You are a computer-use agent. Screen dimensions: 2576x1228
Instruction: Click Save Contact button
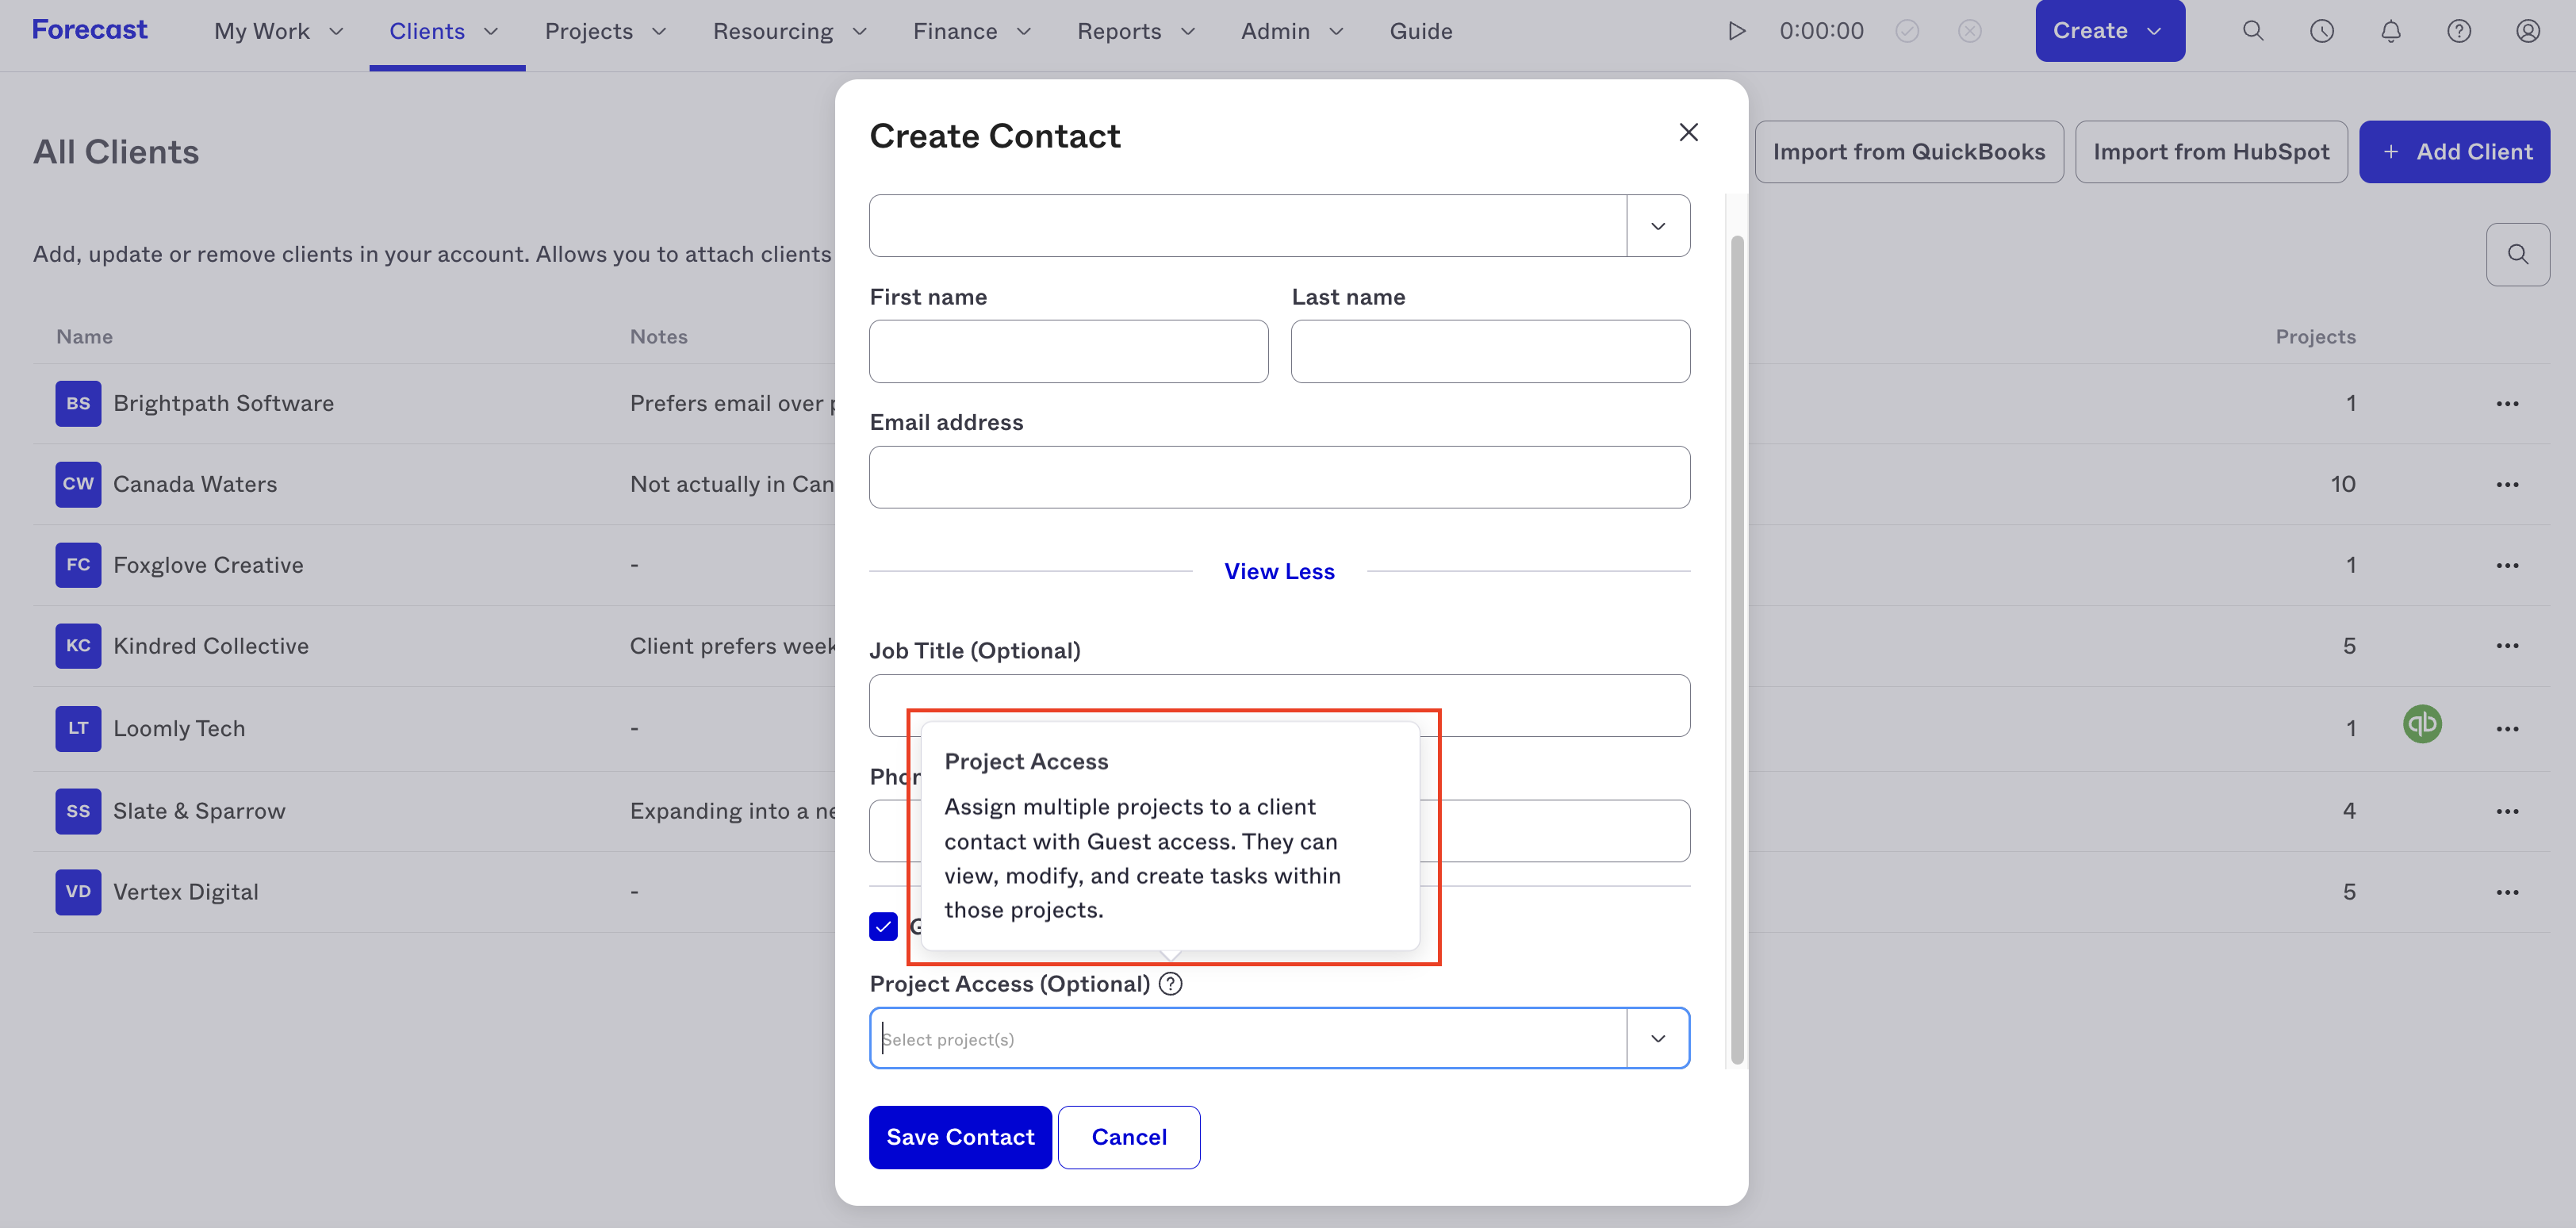point(960,1137)
